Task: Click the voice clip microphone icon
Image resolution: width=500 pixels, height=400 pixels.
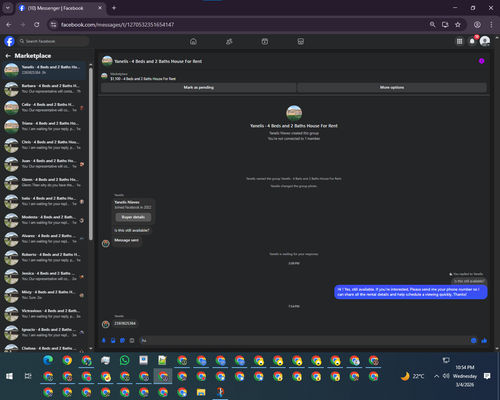Action: [x=104, y=340]
